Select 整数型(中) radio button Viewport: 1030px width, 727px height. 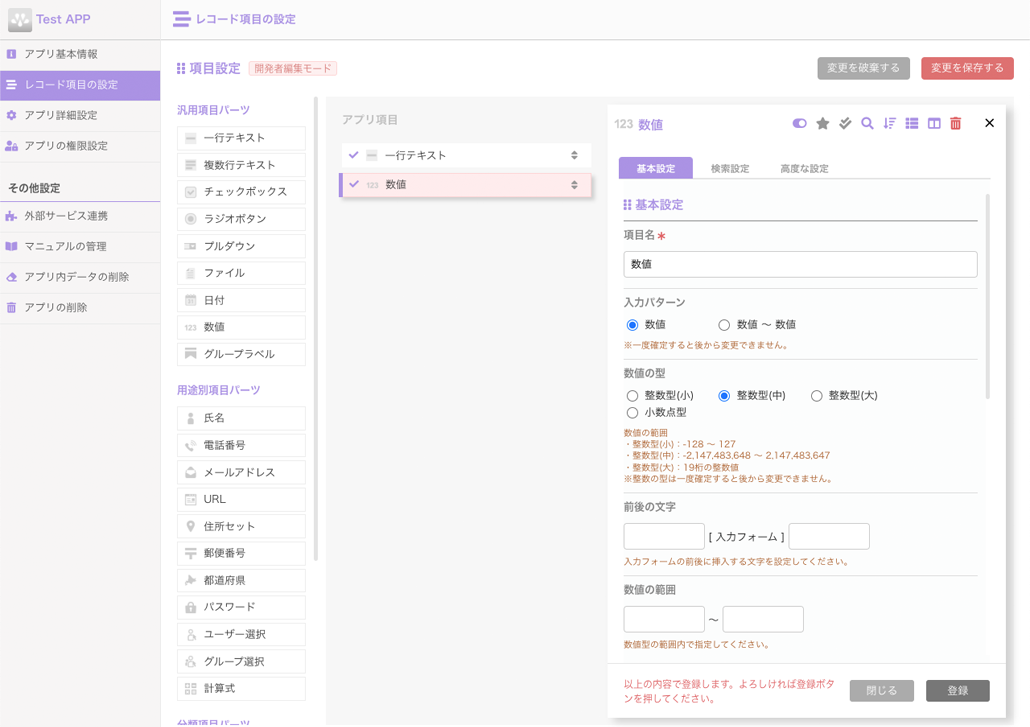tap(724, 396)
